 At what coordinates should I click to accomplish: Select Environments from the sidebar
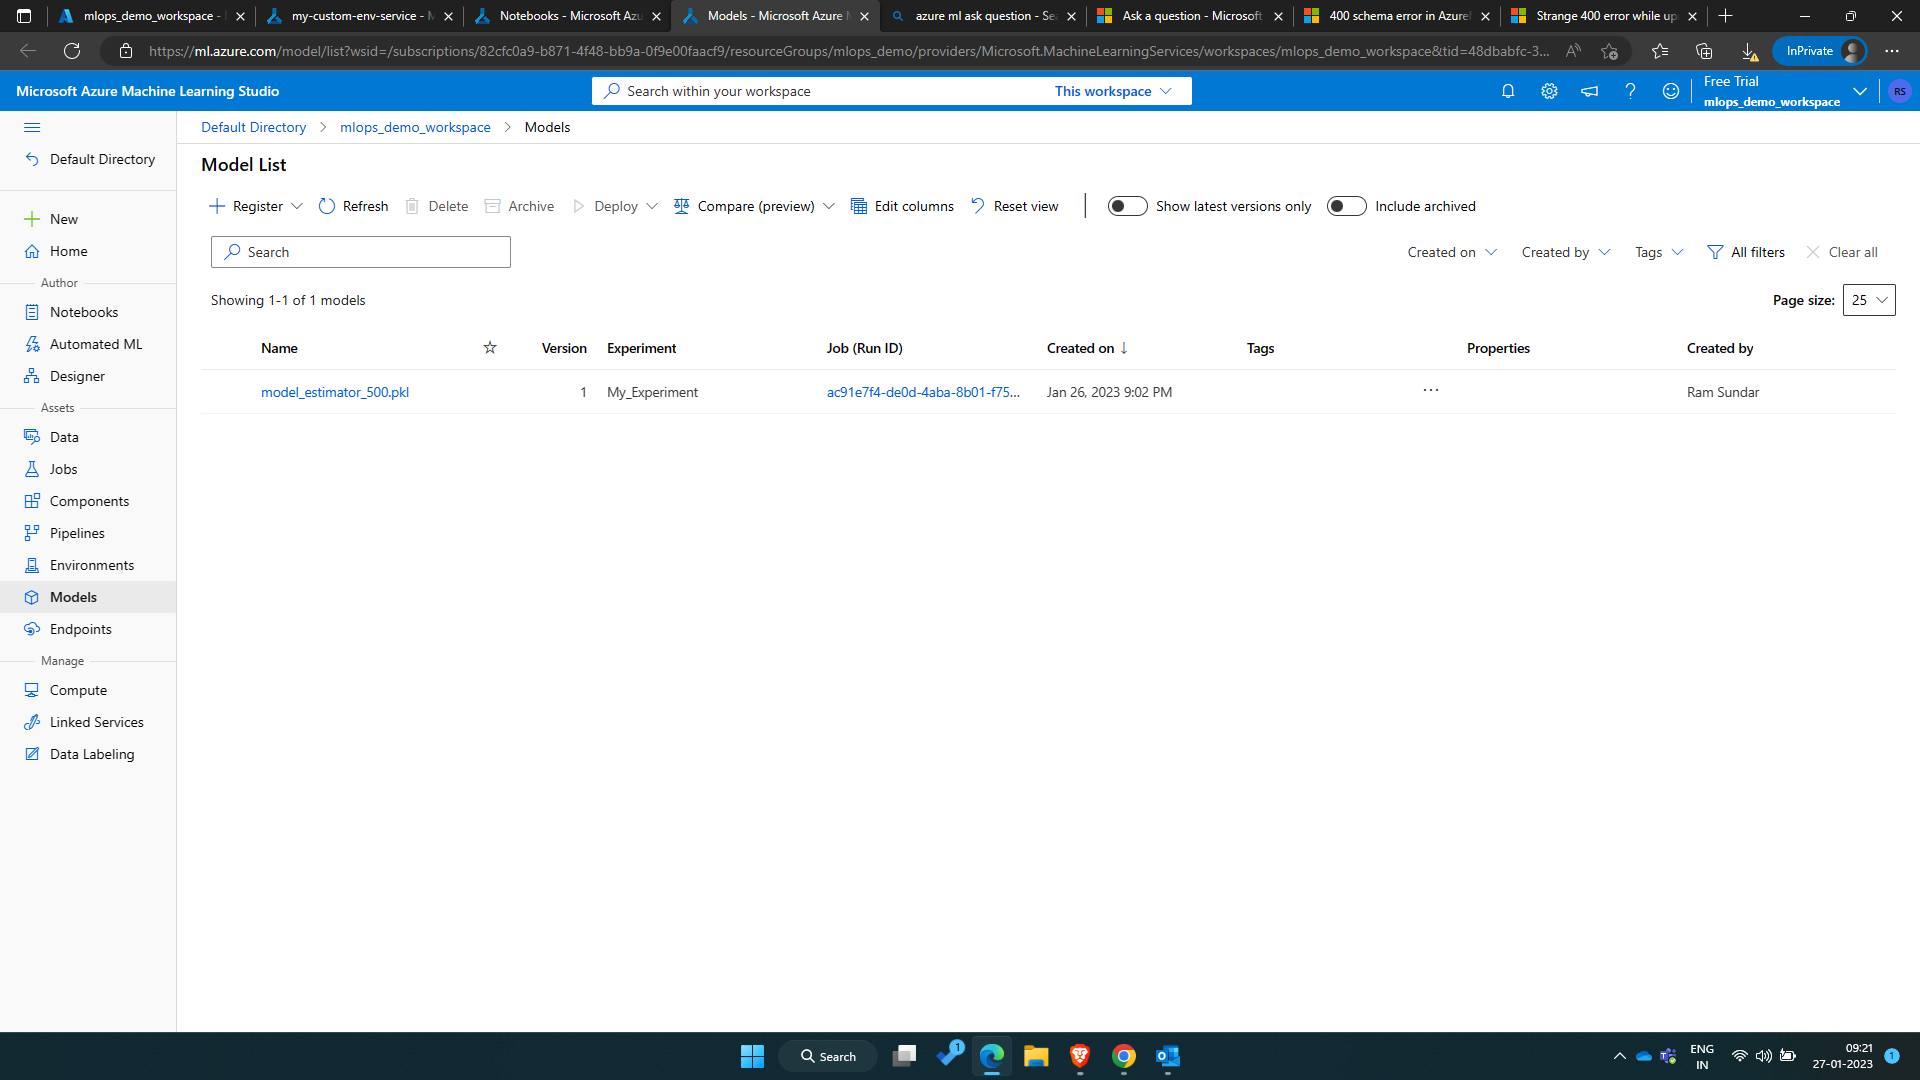[92, 564]
